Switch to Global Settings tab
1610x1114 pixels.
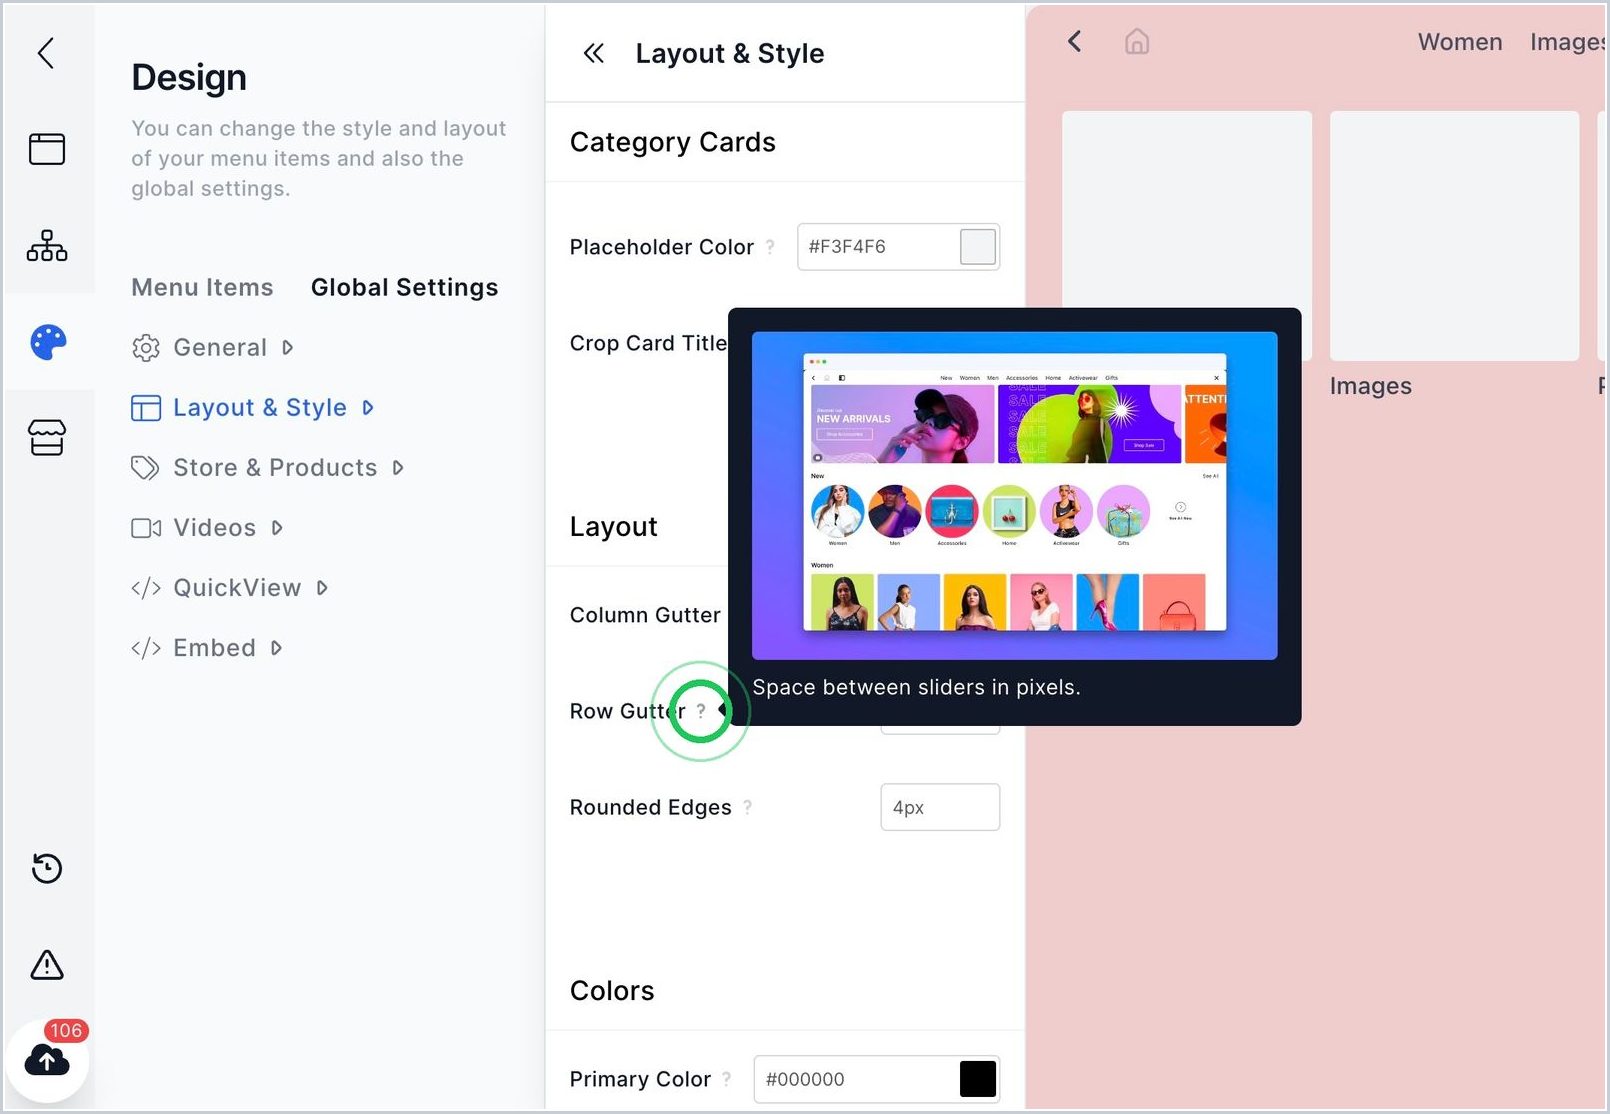pyautogui.click(x=404, y=287)
